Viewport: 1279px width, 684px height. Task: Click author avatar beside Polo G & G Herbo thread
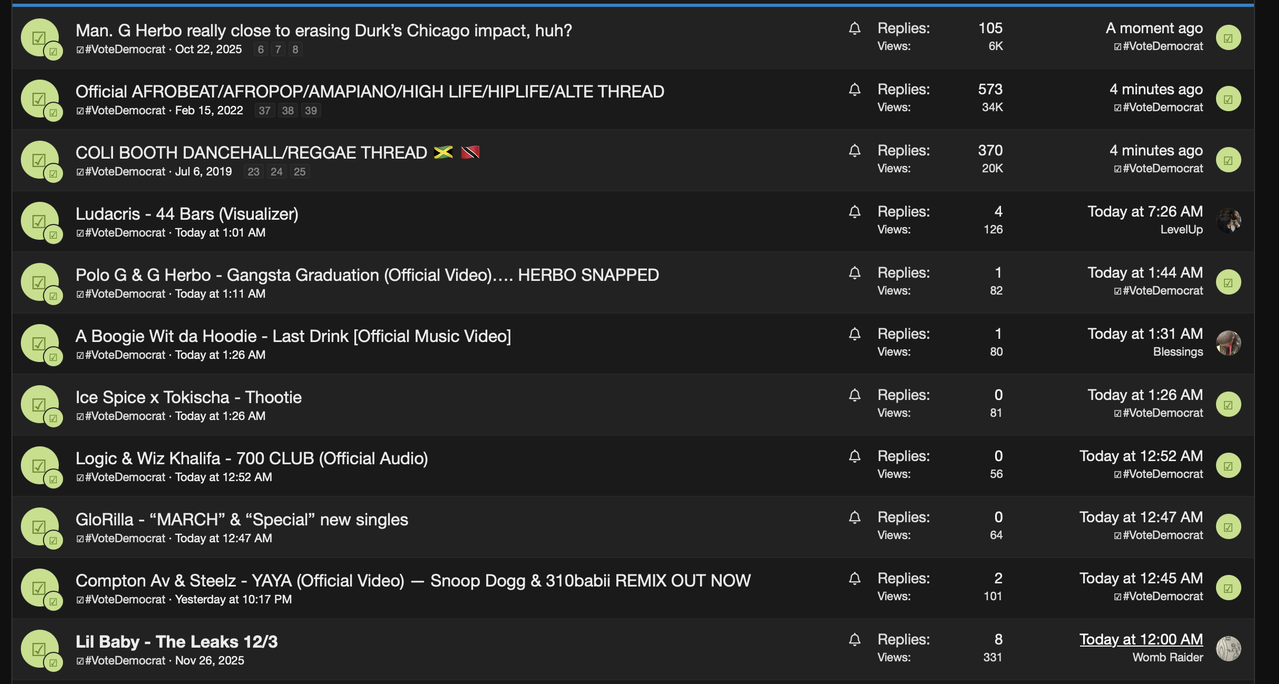pyautogui.click(x=40, y=282)
